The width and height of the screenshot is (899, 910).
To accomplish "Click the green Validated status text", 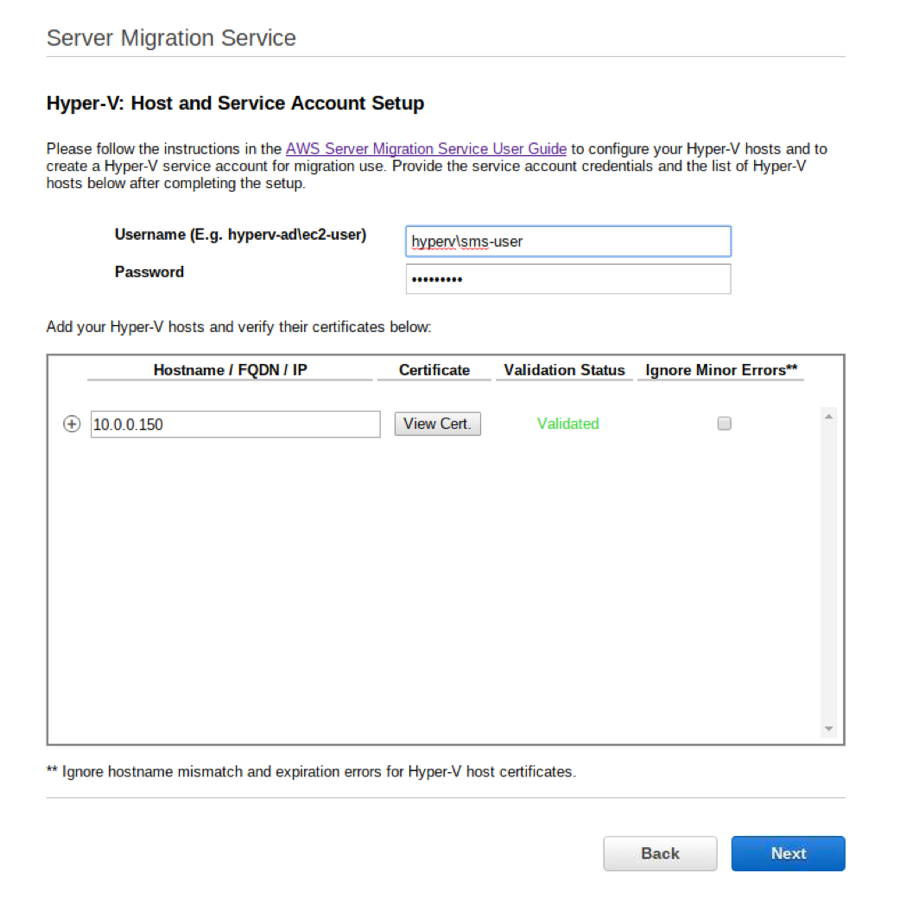I will click(568, 424).
